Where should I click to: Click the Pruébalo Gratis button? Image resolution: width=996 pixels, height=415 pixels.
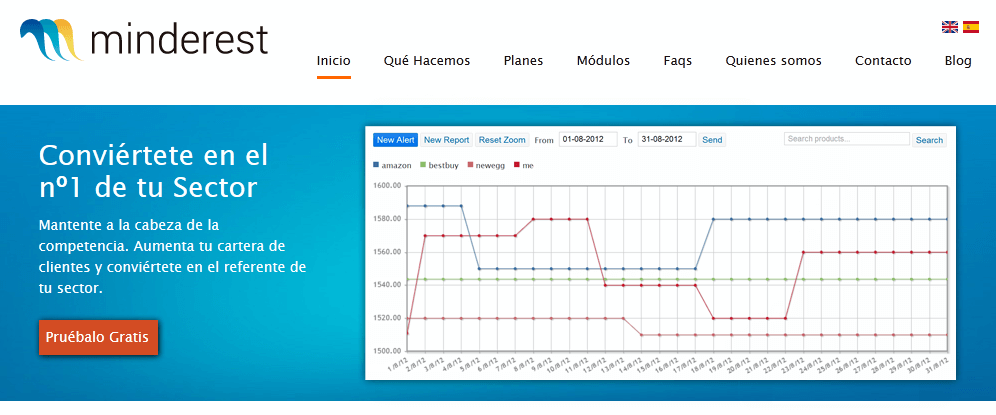point(98,337)
